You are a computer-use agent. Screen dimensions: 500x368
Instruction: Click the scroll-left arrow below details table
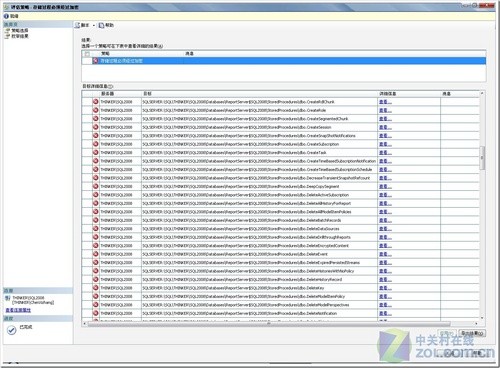(84, 323)
